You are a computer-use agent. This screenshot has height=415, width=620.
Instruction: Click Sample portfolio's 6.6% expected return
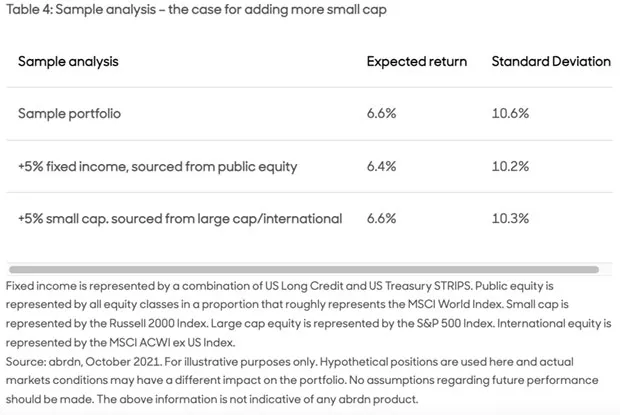(382, 113)
